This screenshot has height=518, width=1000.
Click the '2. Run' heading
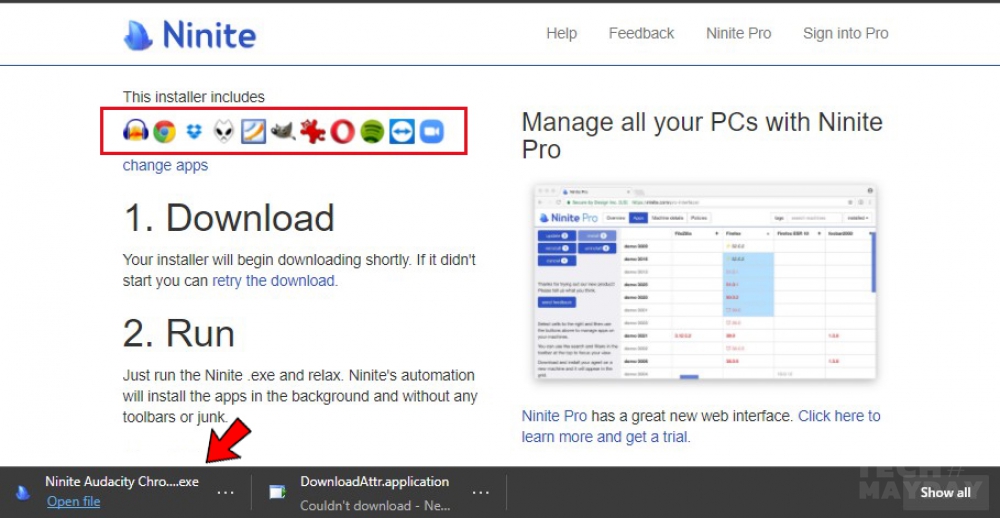click(179, 332)
